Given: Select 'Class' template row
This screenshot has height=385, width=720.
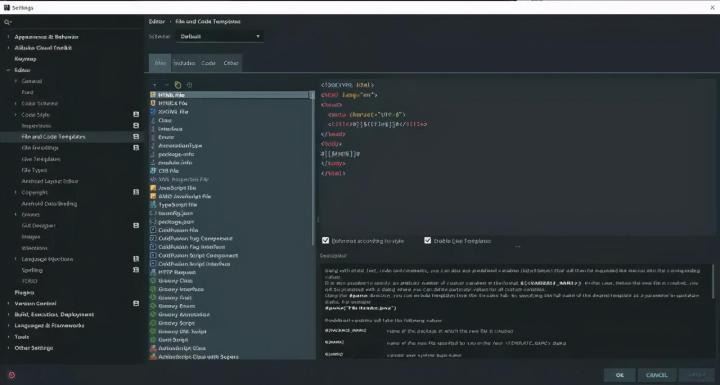Looking at the screenshot, I should click(231, 120).
